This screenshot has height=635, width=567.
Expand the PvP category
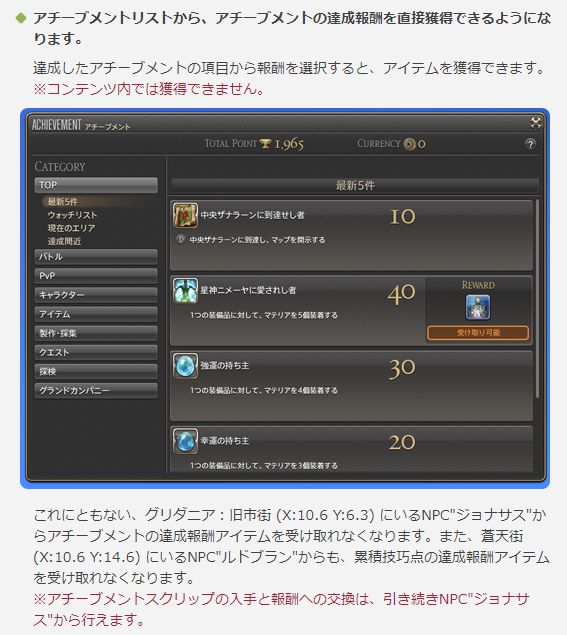[x=96, y=276]
